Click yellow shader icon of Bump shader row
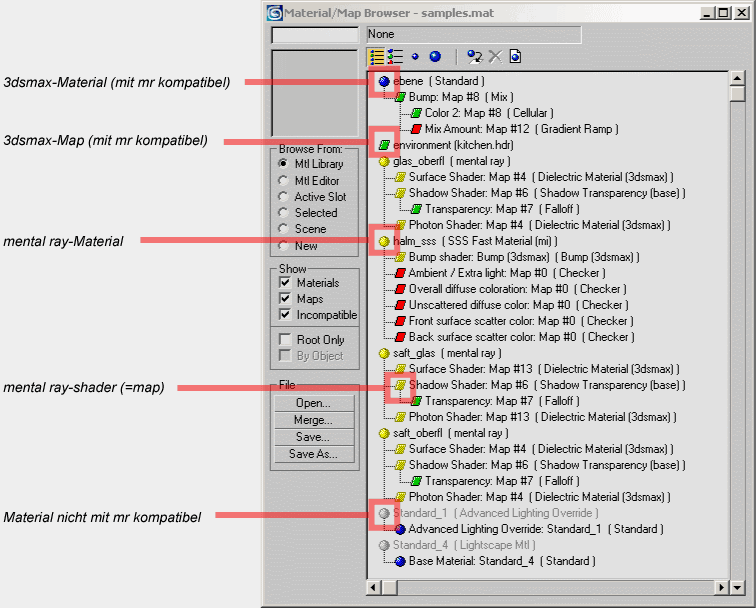The height and width of the screenshot is (608, 756). 400,257
